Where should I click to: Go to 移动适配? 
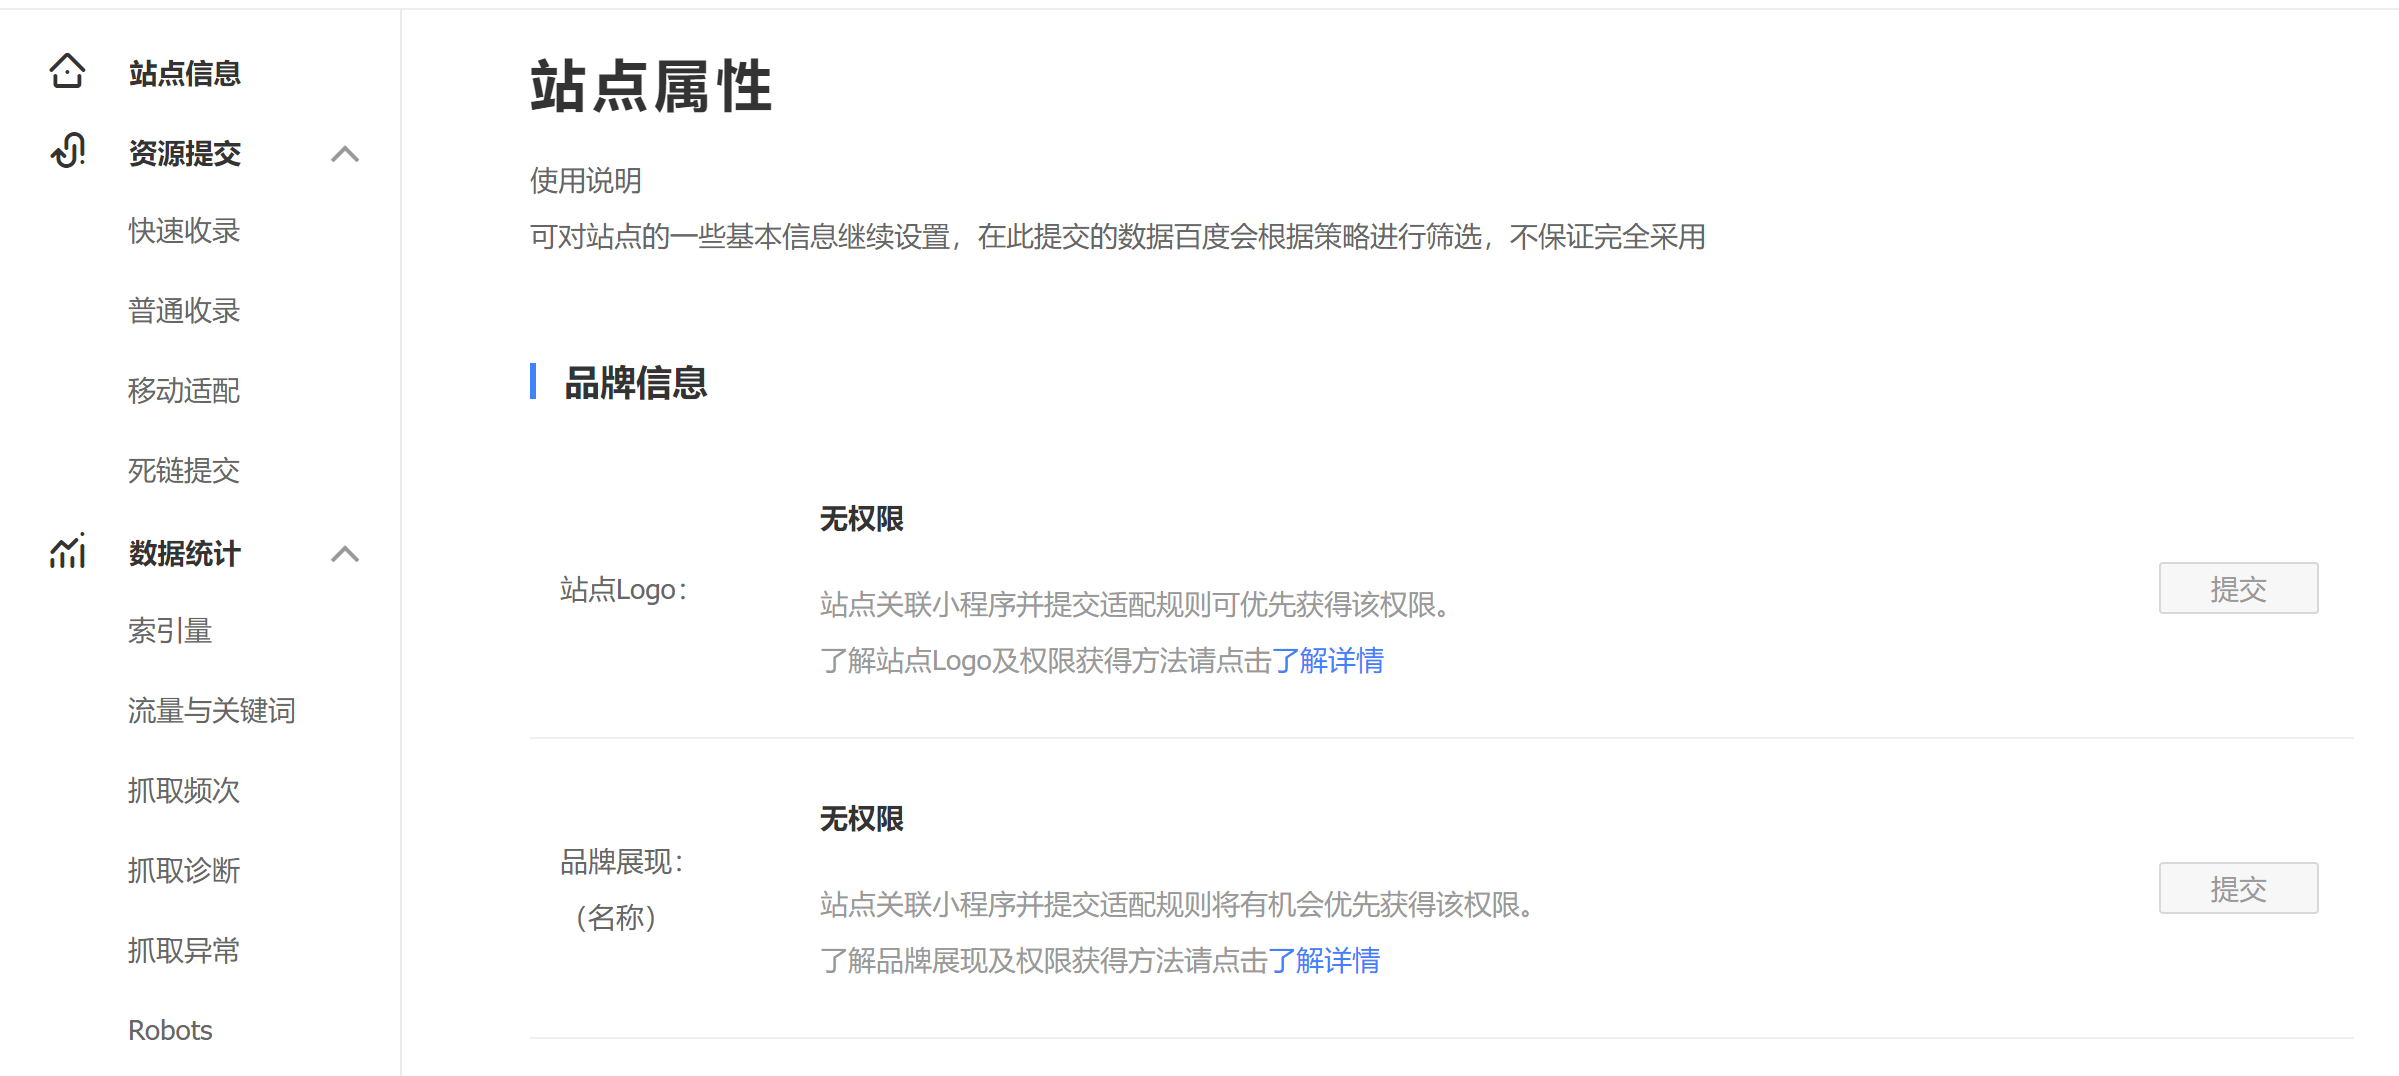(184, 391)
